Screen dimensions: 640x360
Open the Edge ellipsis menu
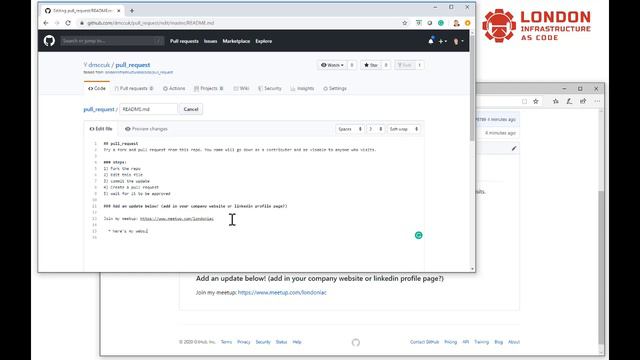(x=597, y=101)
